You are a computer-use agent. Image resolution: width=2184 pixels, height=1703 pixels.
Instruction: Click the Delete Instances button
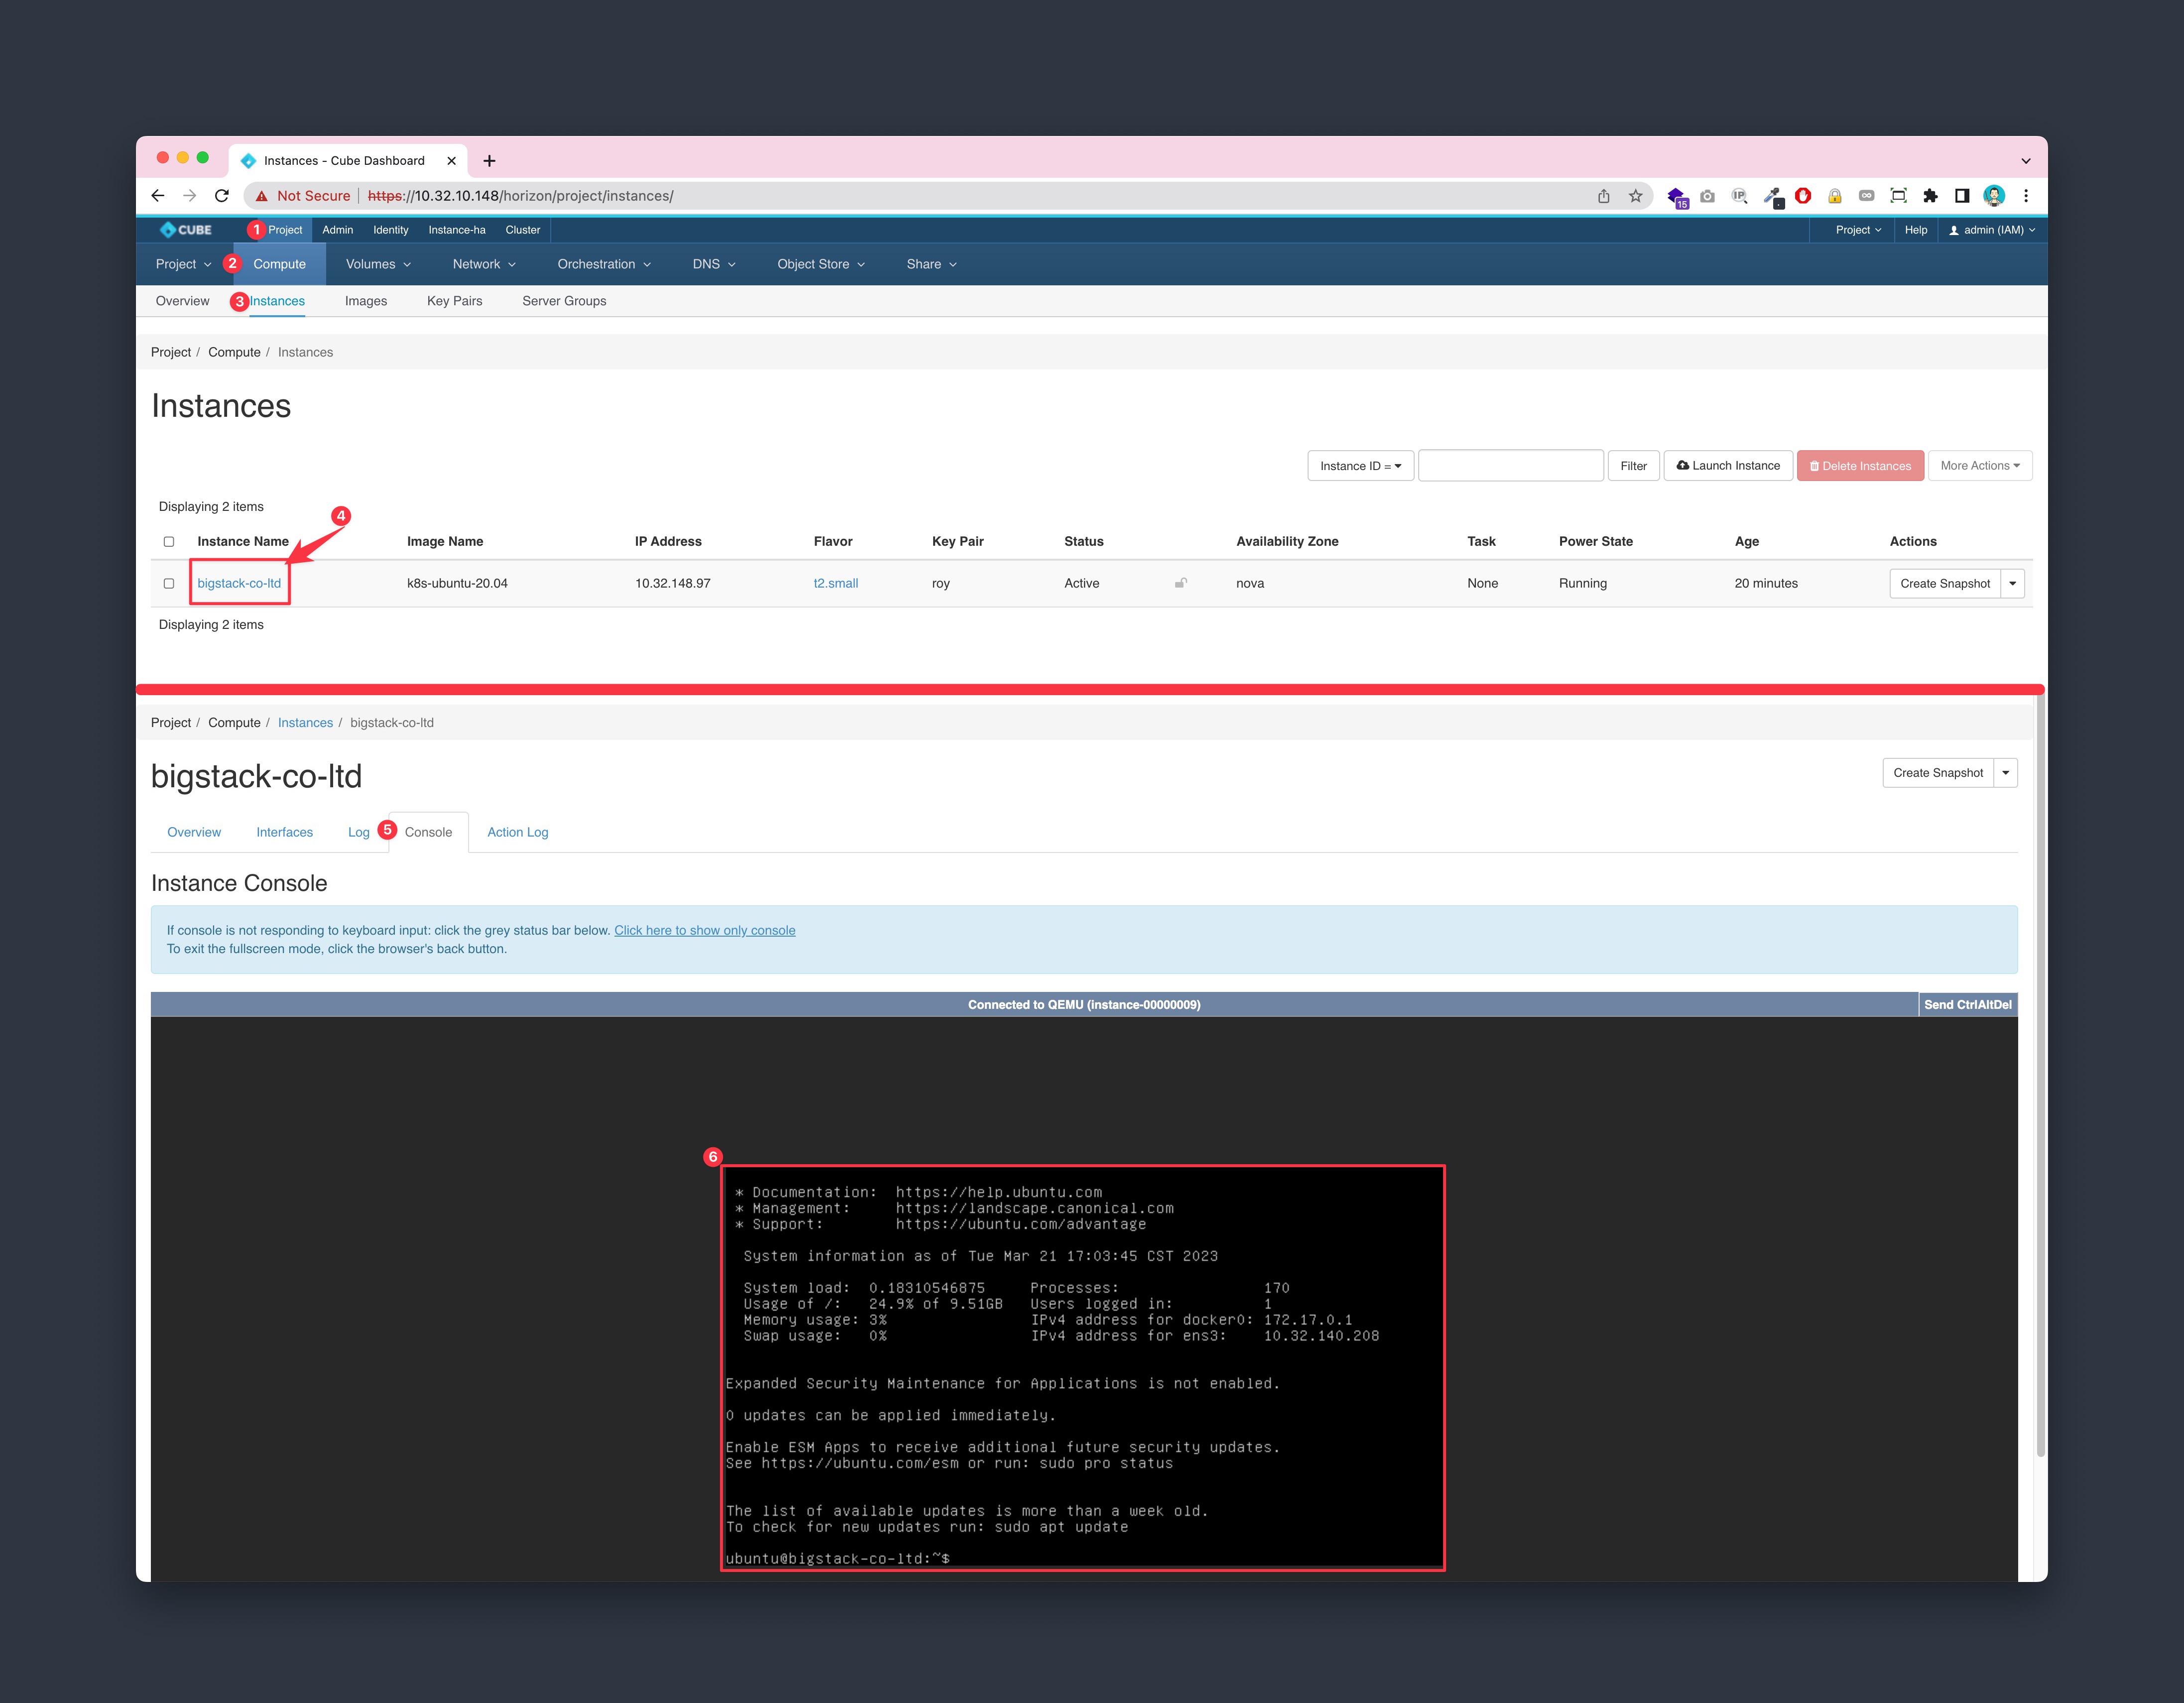[x=1860, y=466]
